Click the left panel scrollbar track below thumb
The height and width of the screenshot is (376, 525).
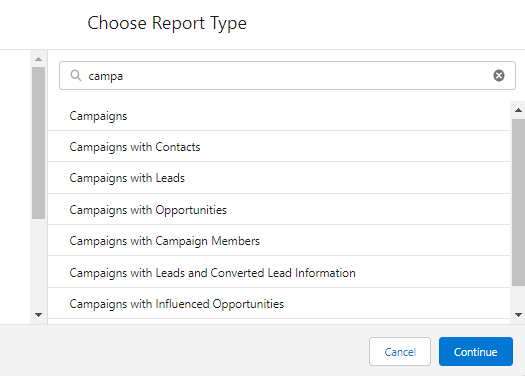tap(39, 265)
